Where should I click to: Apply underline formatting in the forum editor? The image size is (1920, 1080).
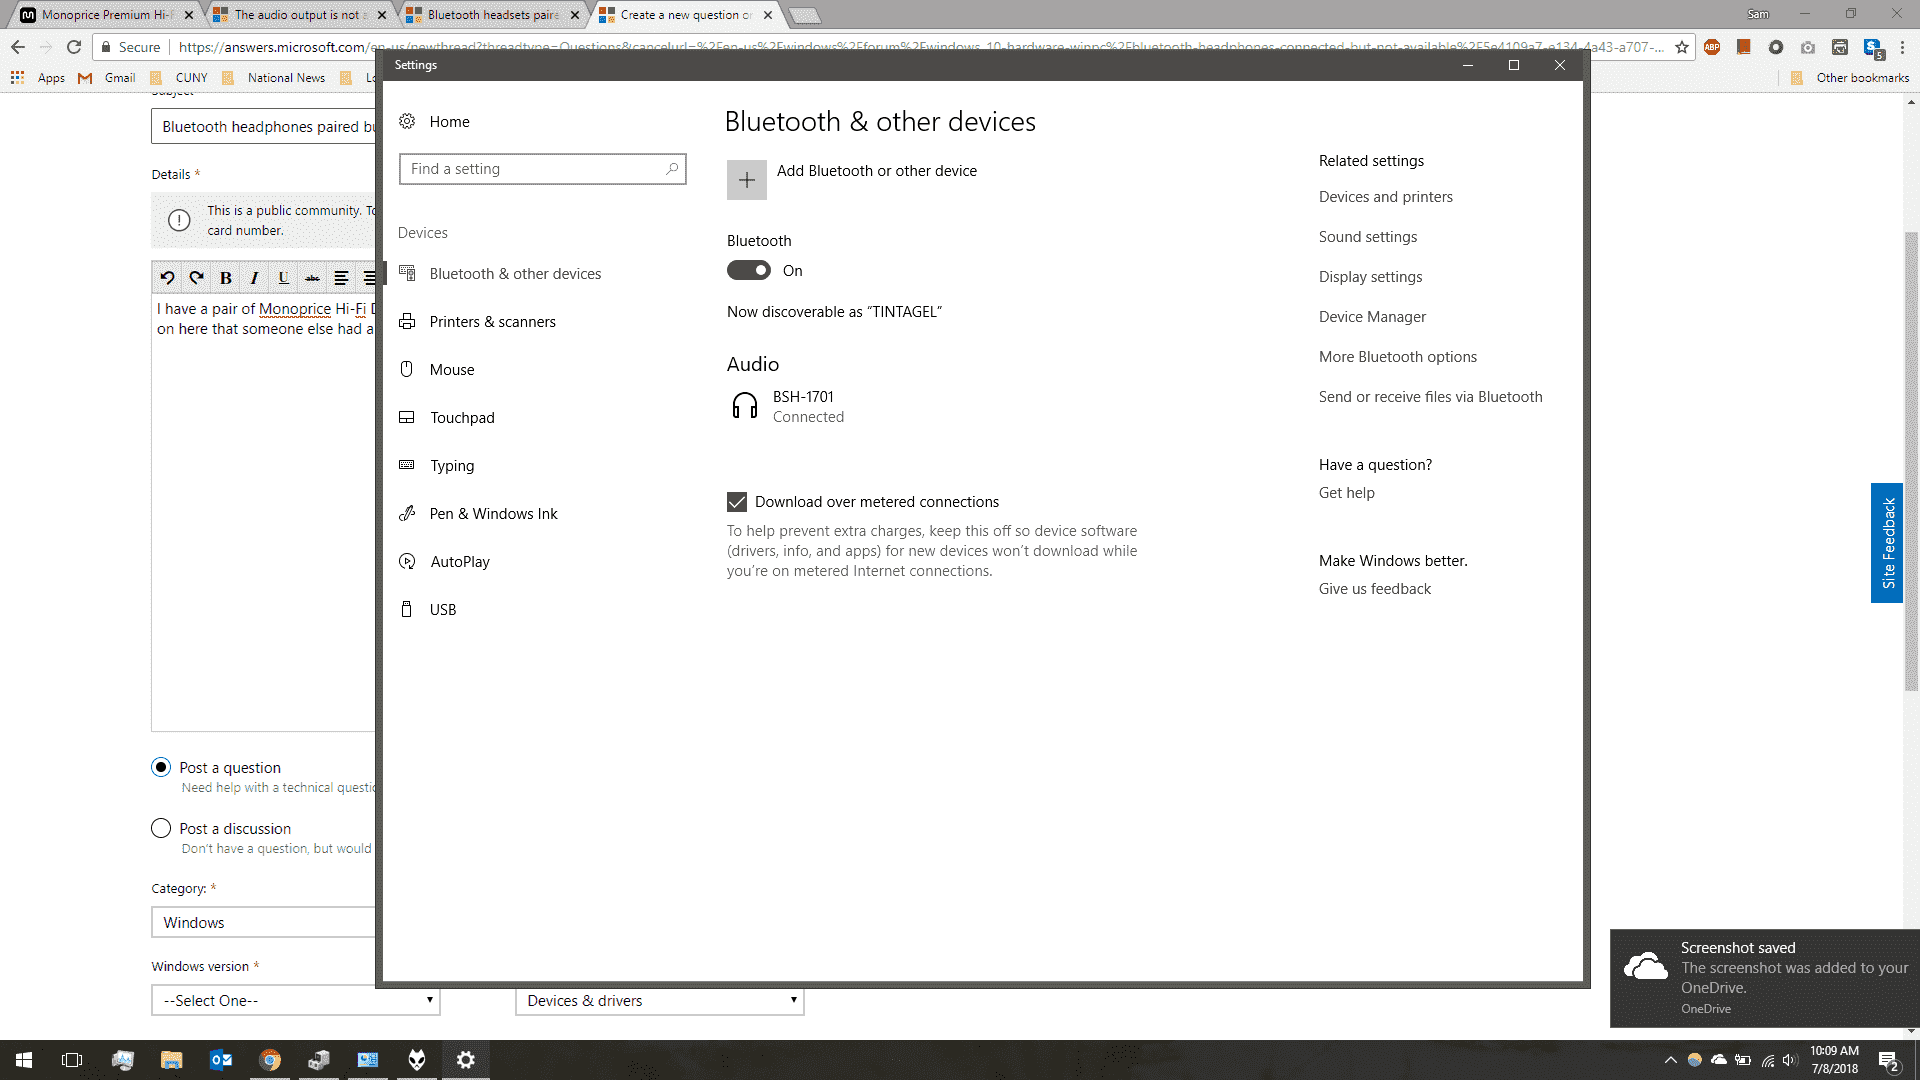pos(283,278)
